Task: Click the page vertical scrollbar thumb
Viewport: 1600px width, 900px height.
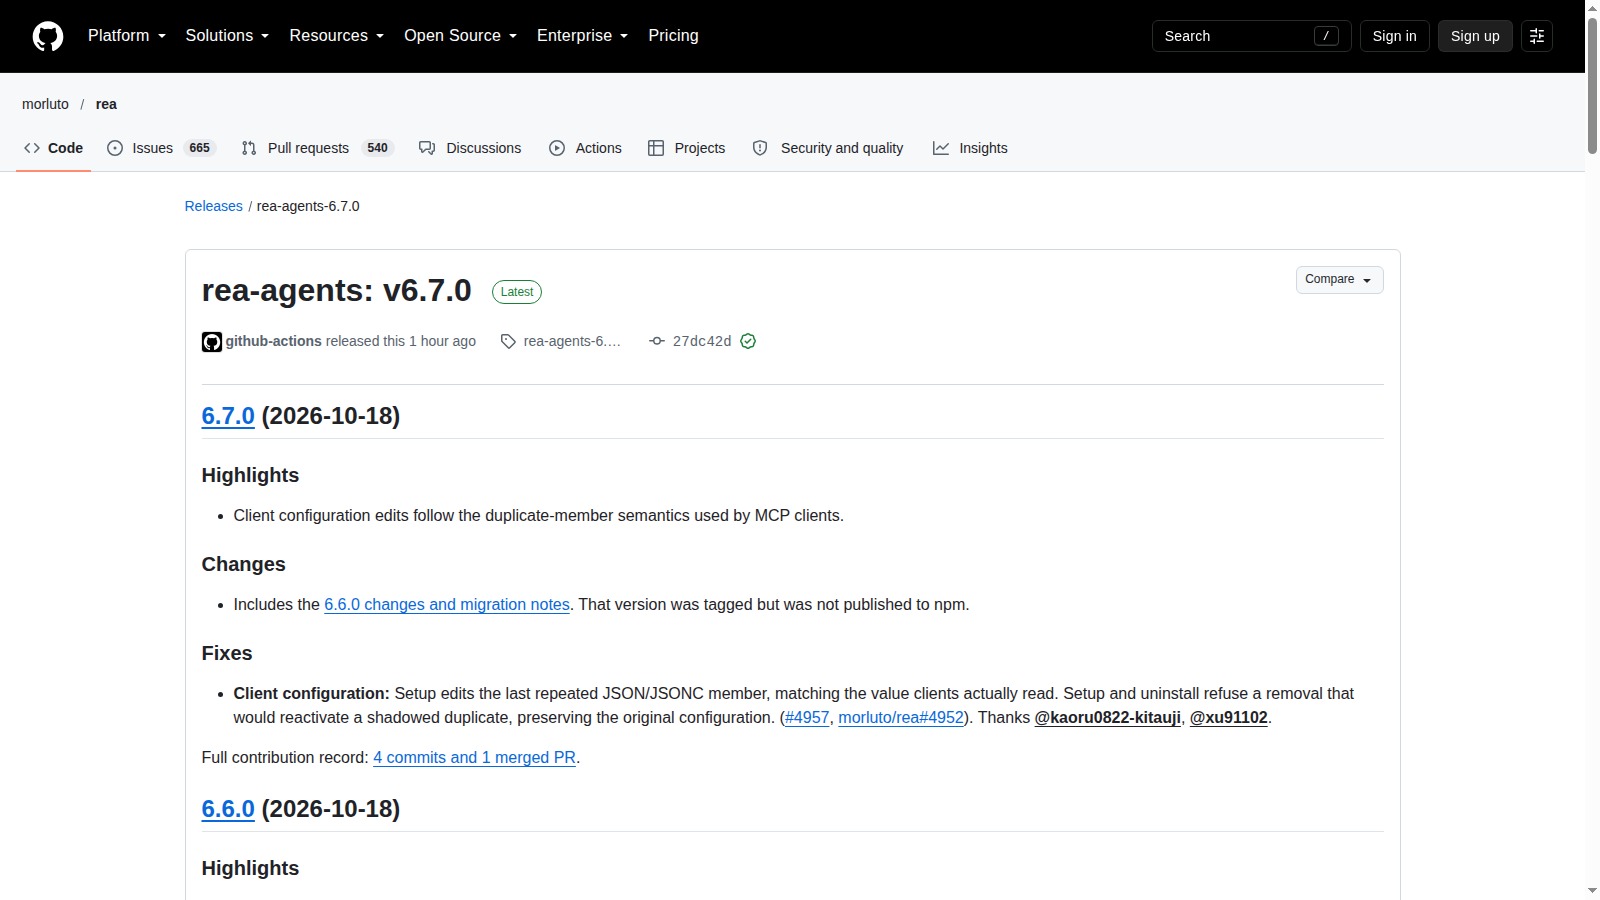Action: pyautogui.click(x=1592, y=85)
